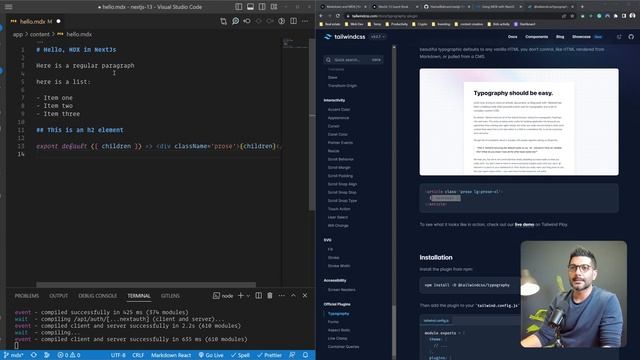Switch to the PROBLEMS panel tab
The height and width of the screenshot is (360, 640).
coord(27,296)
